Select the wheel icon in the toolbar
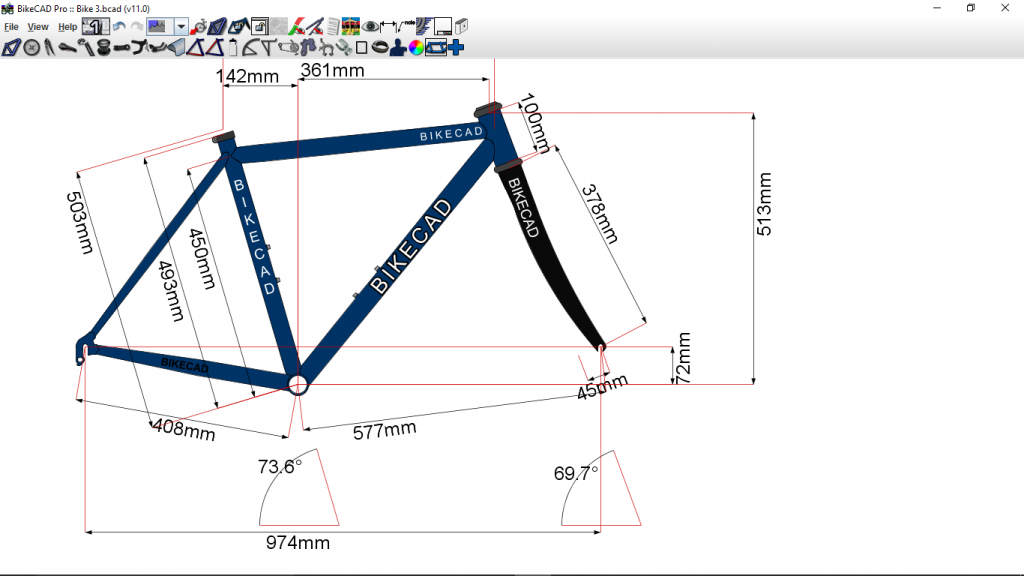Viewport: 1024px width, 576px height. click(x=31, y=47)
